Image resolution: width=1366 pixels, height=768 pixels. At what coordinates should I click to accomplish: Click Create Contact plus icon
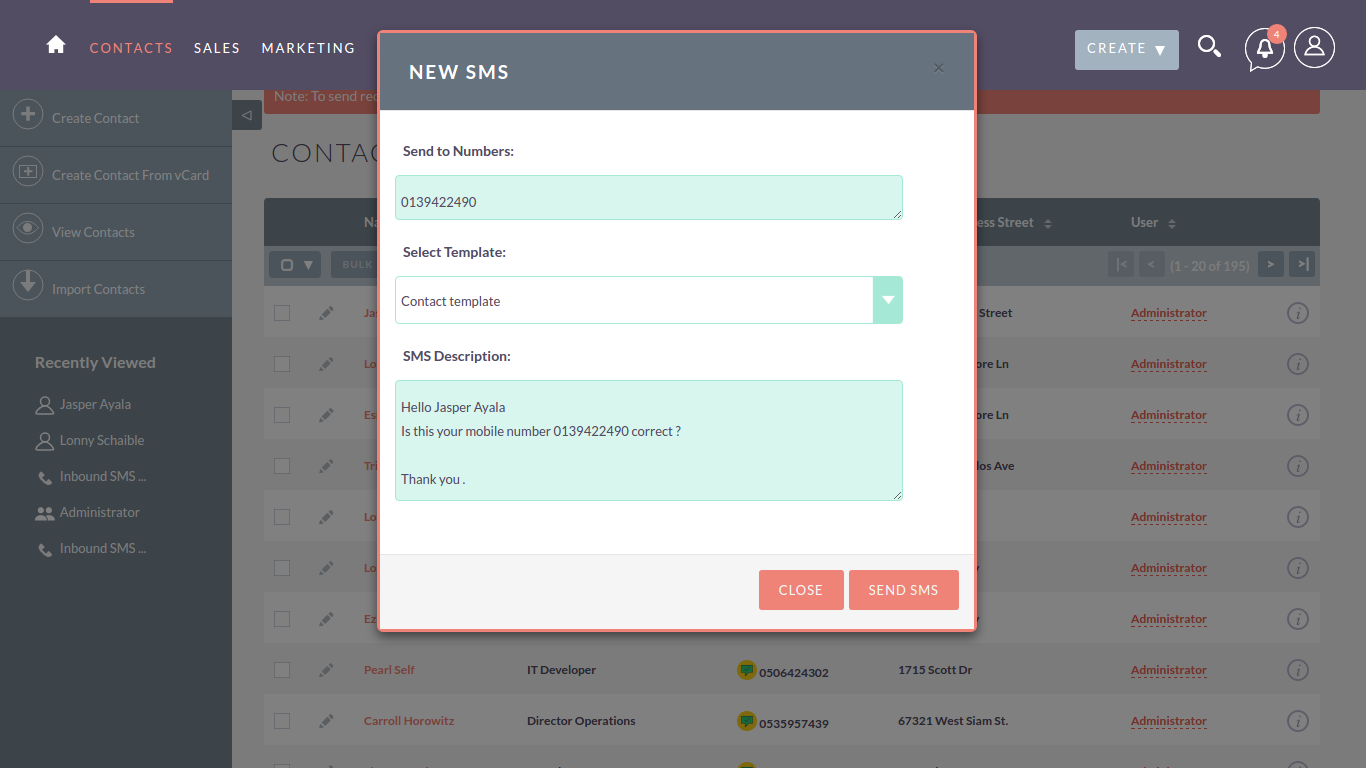(28, 114)
